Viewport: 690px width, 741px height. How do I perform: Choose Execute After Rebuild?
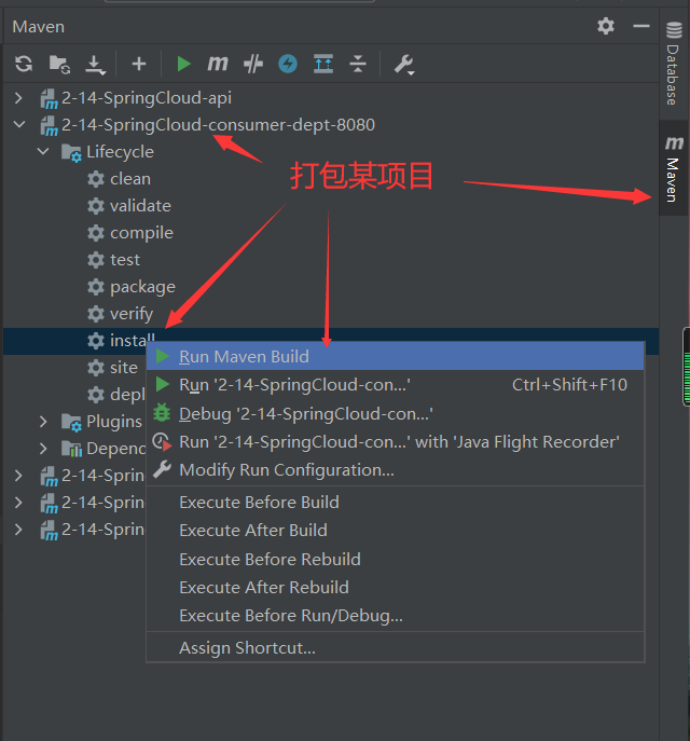[x=395, y=587]
